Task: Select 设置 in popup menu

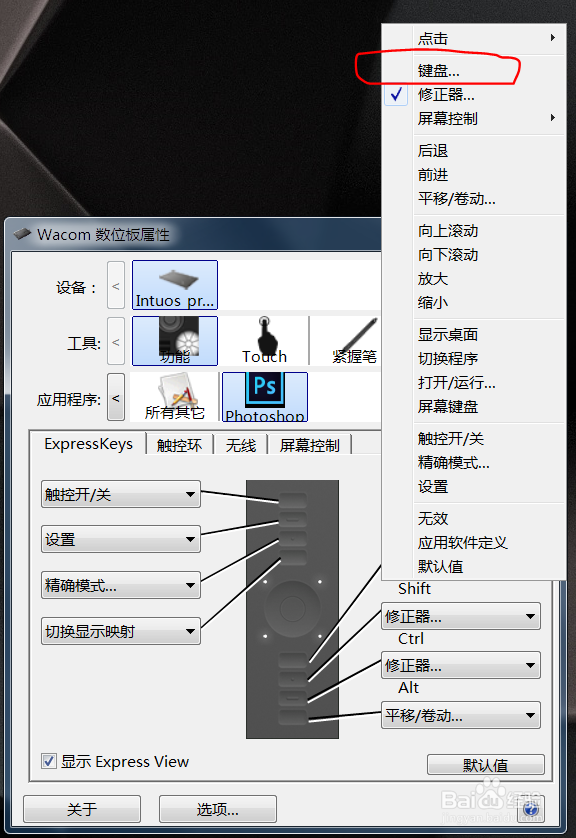Action: click(474, 486)
